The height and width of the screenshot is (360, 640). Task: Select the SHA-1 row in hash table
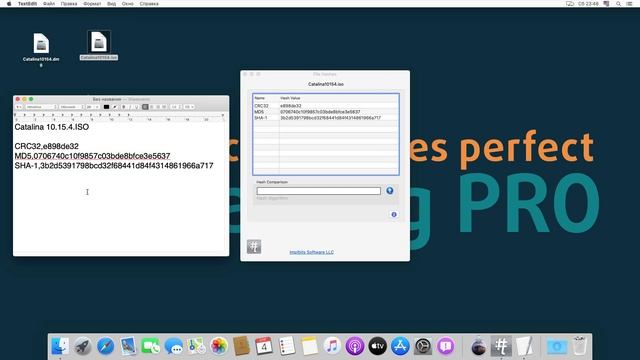(x=326, y=118)
